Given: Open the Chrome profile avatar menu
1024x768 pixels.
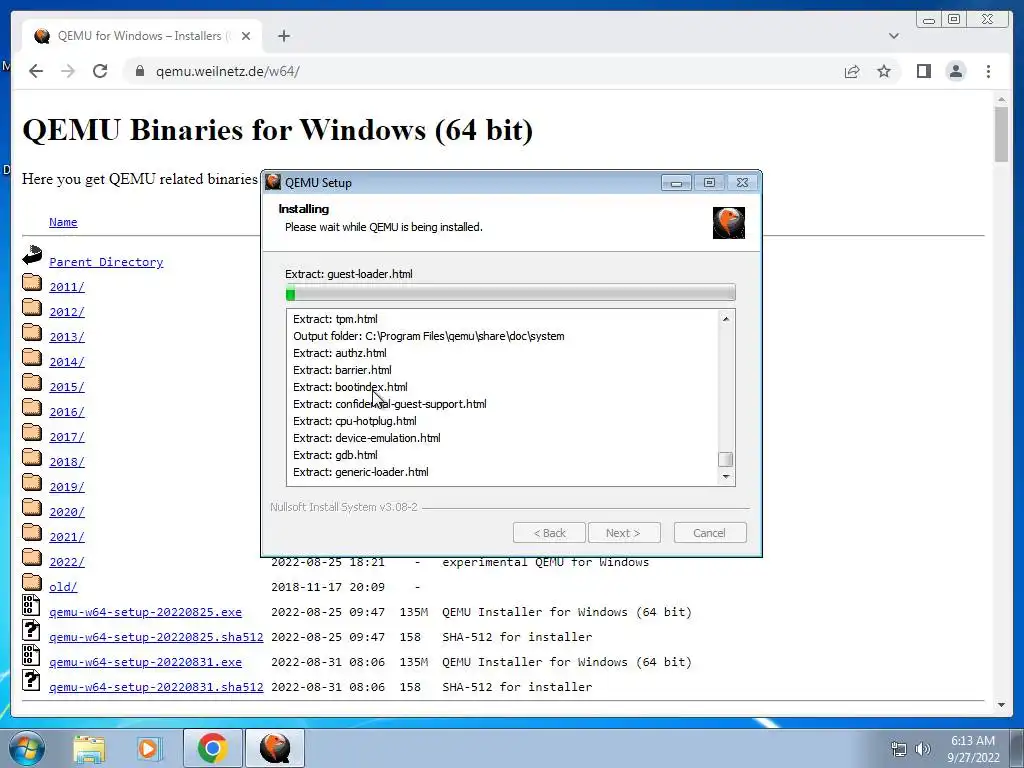Looking at the screenshot, I should (x=955, y=71).
